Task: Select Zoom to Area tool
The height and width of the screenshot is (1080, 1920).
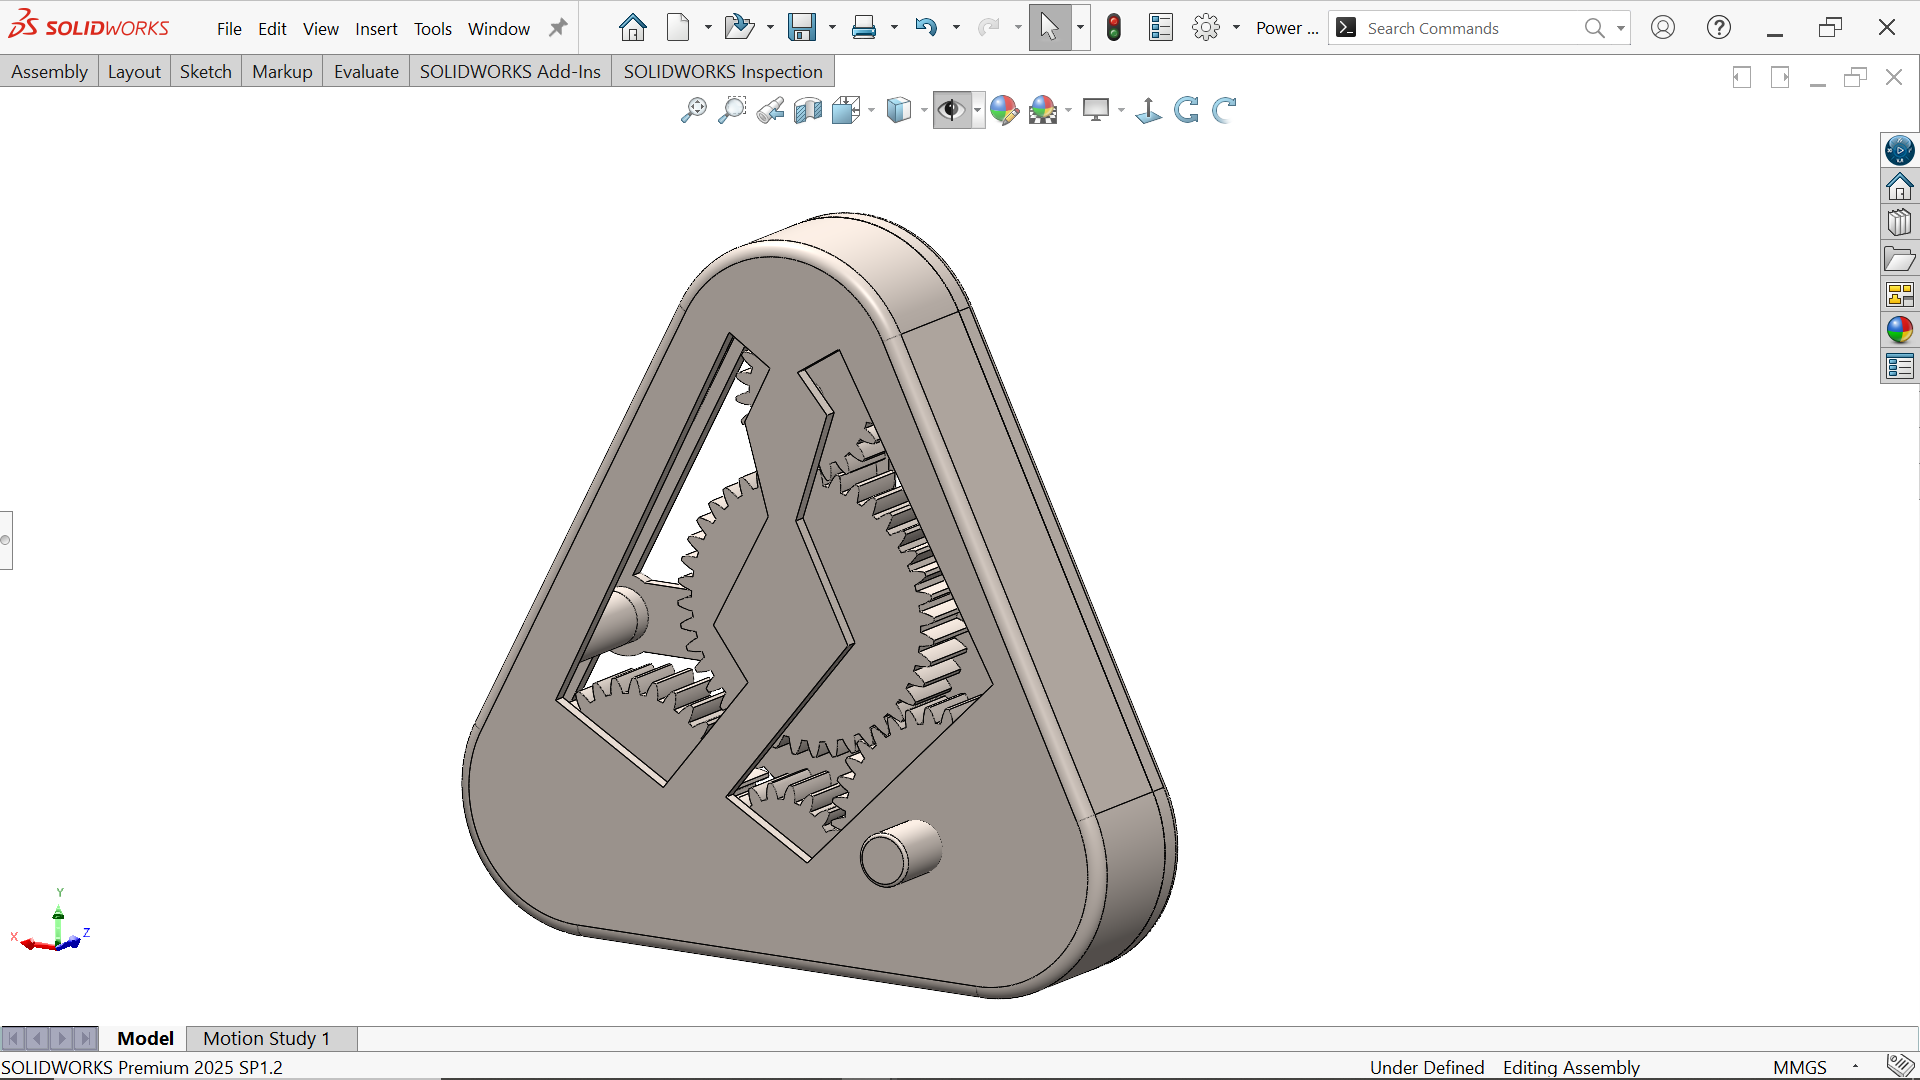Action: pyautogui.click(x=732, y=110)
